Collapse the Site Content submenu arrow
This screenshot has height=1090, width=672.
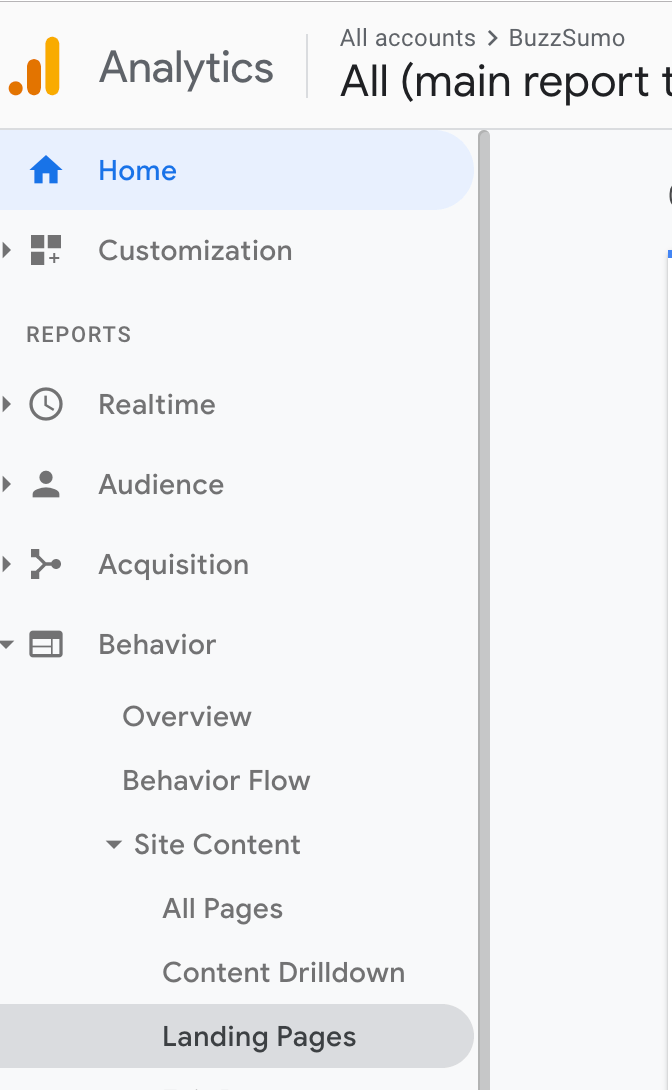tap(114, 845)
